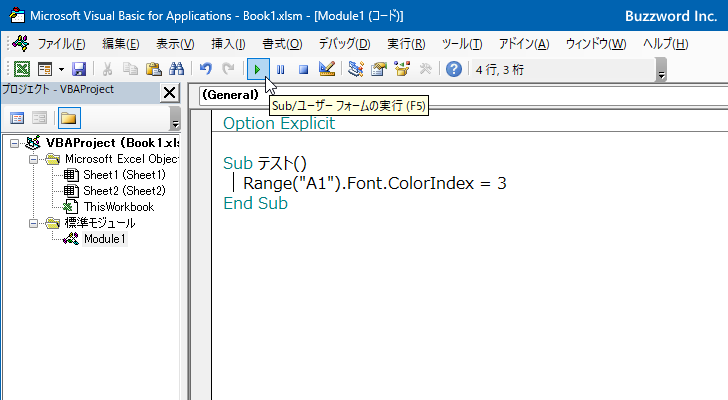Screen dimensions: 728x400
Task: Click the Toolbox wrench icon
Action: click(425, 70)
